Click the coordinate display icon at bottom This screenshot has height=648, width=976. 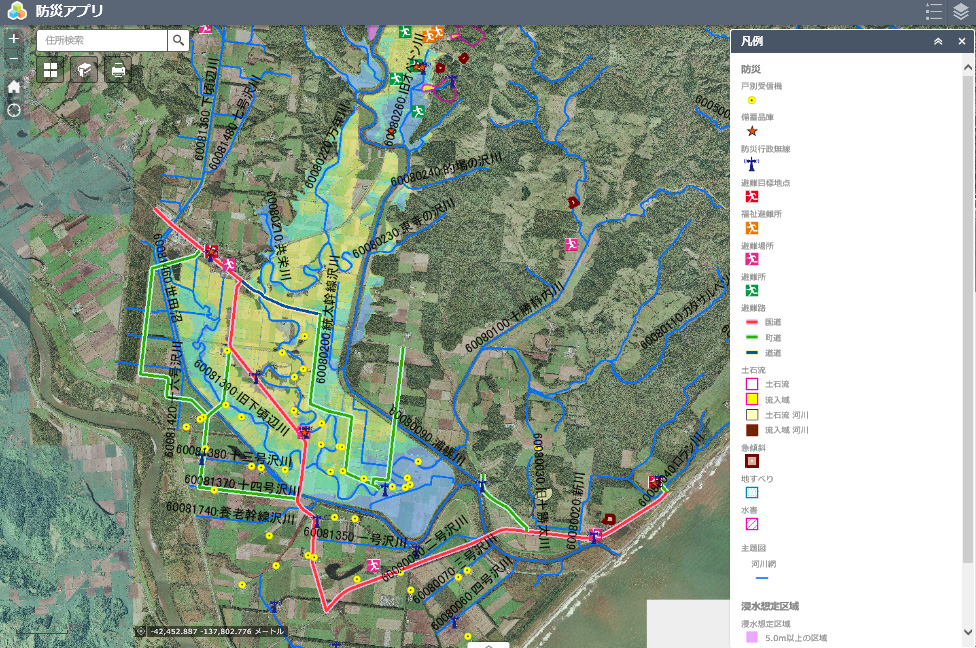coord(140,632)
